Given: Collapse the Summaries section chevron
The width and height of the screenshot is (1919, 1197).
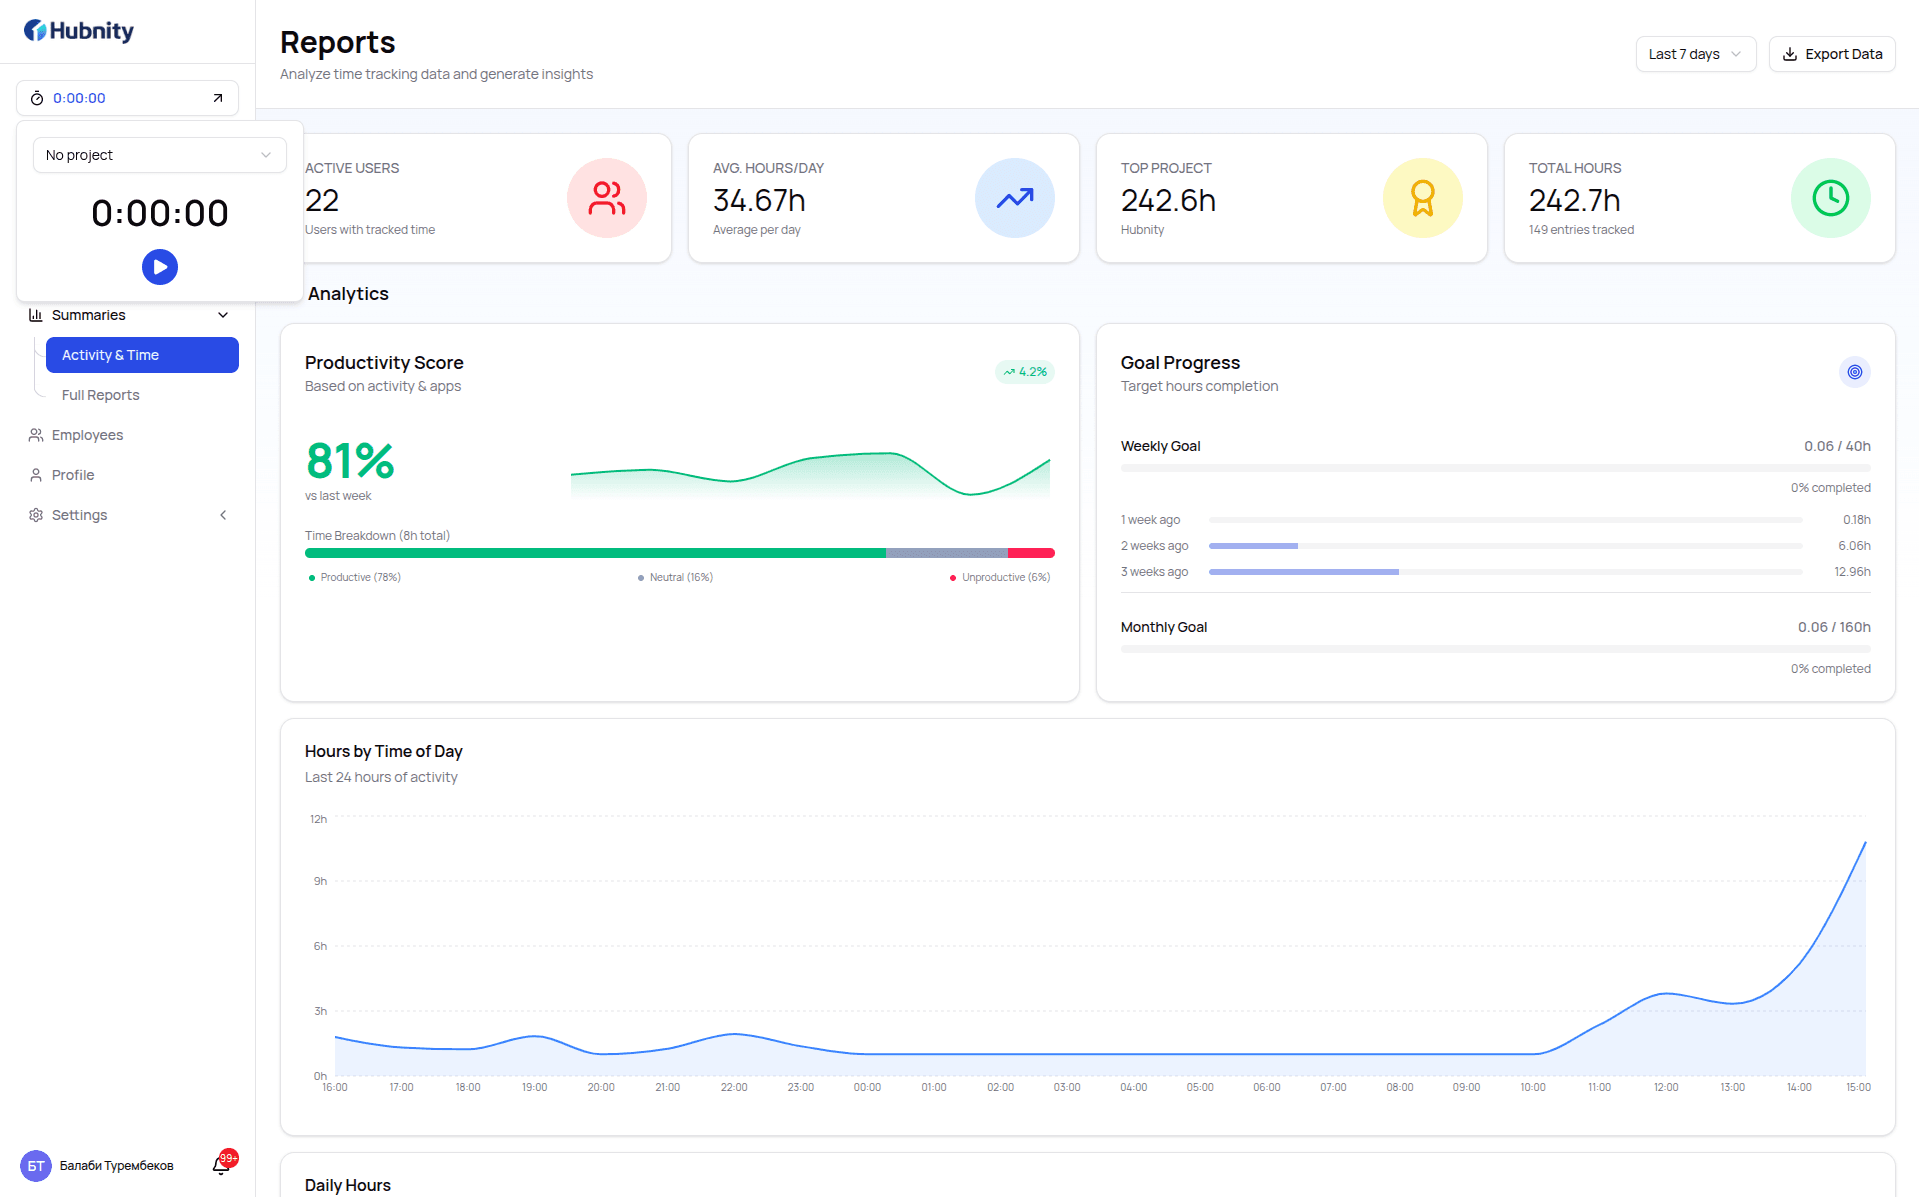Looking at the screenshot, I should pyautogui.click(x=223, y=315).
